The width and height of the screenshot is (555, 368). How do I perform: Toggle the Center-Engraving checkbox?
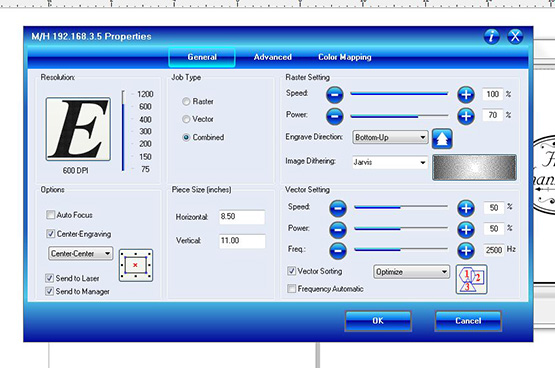click(x=51, y=234)
